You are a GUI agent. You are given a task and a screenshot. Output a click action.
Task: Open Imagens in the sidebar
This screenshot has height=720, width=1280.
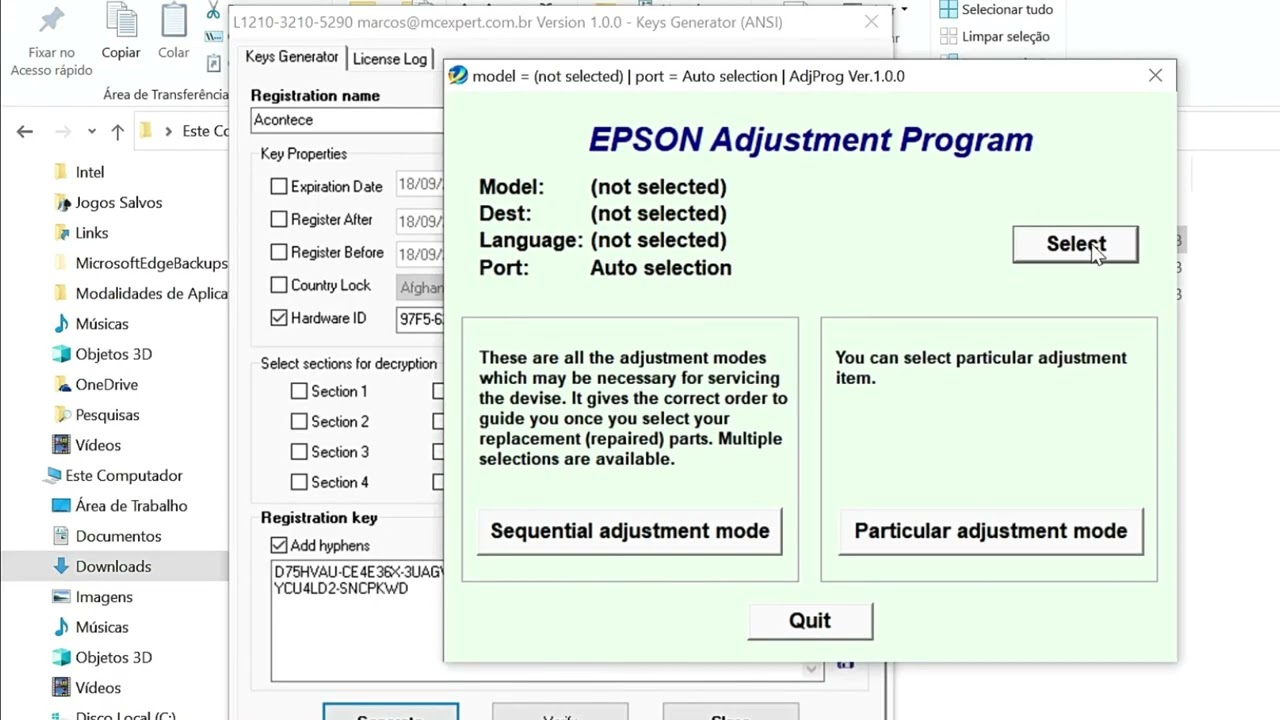click(104, 597)
